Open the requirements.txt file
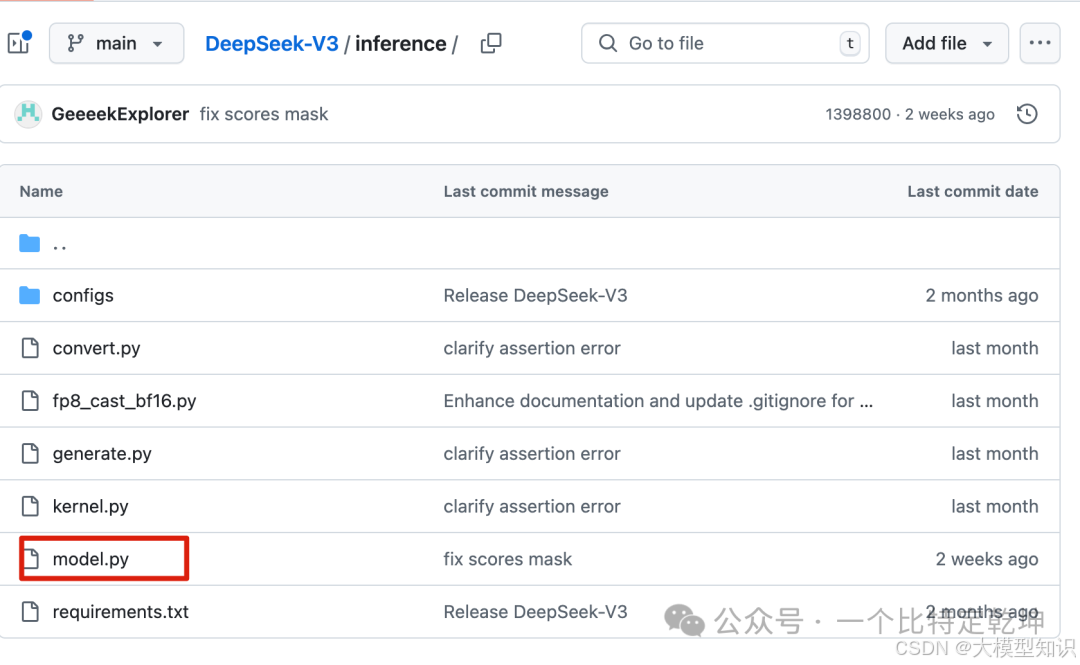The width and height of the screenshot is (1080, 665). click(x=121, y=612)
